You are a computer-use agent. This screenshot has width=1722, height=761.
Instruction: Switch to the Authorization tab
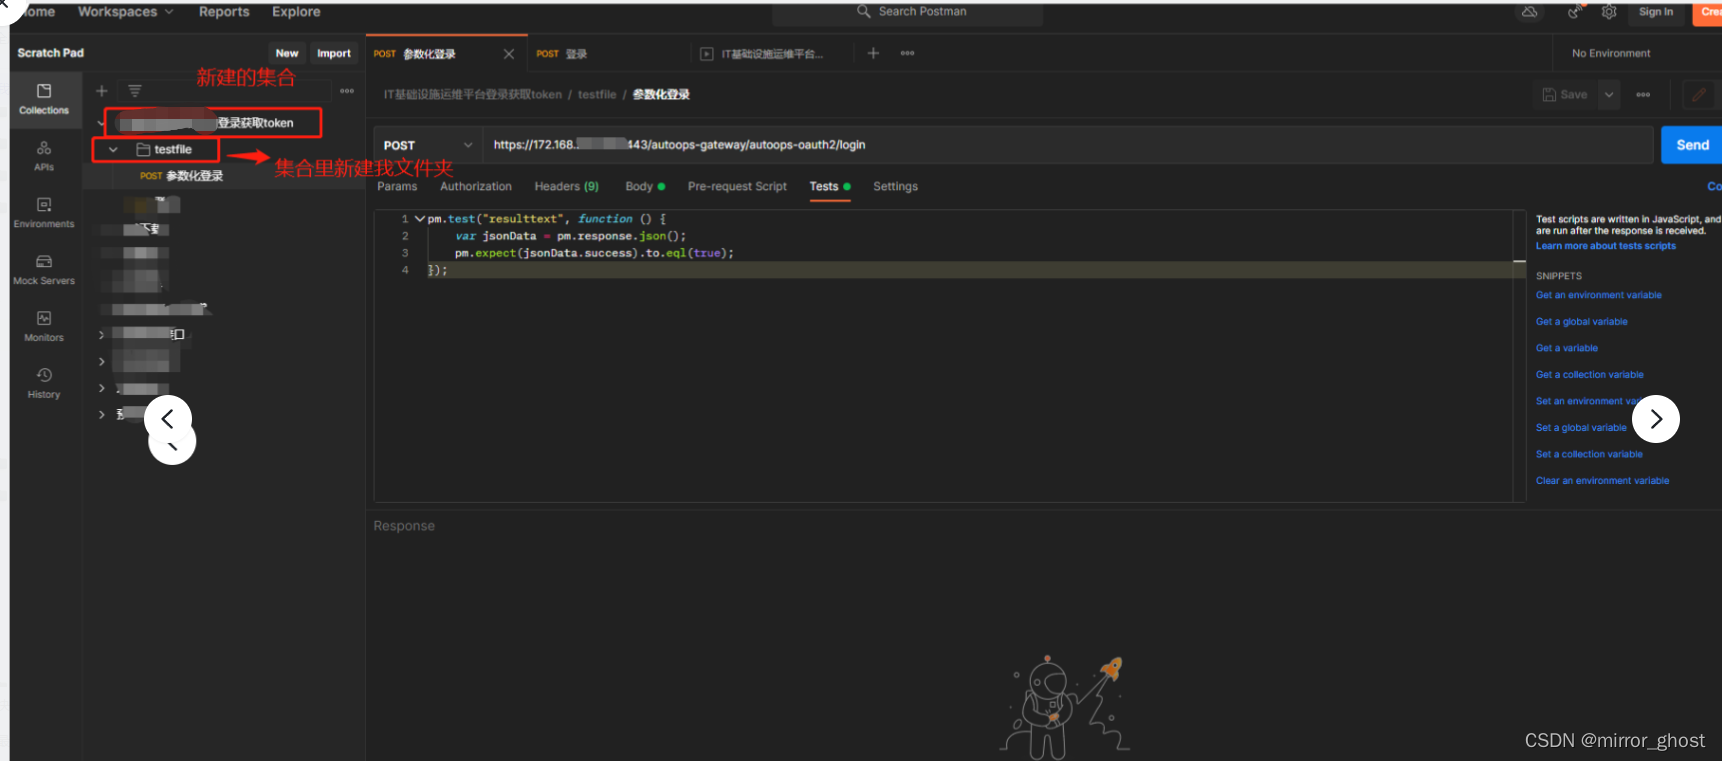pyautogui.click(x=476, y=187)
